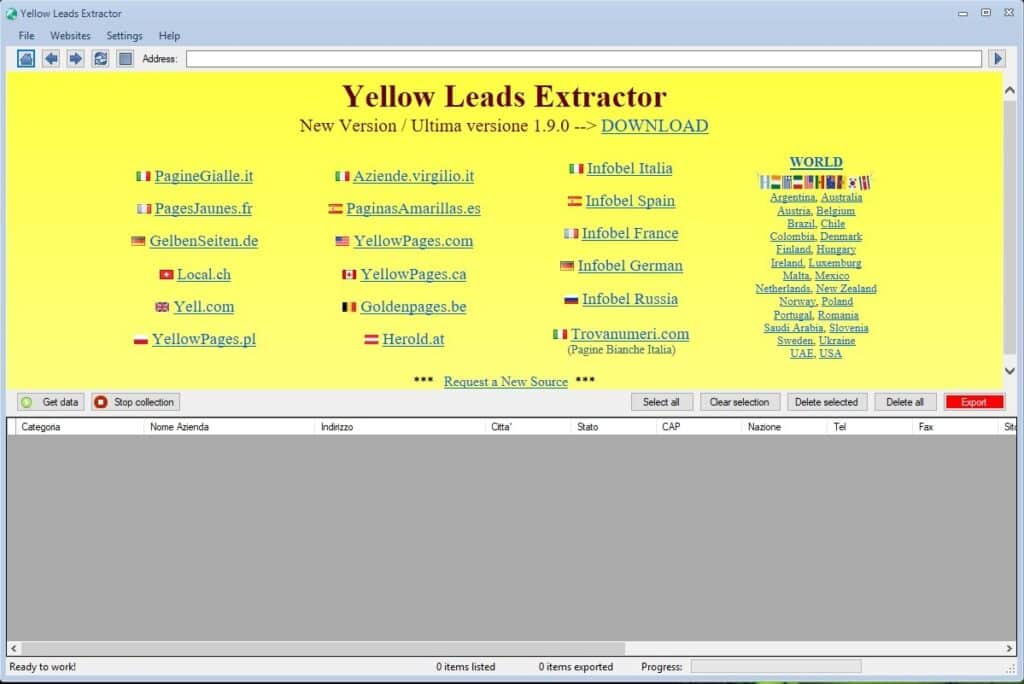
Task: Click the forward arrow navigation icon
Action: [x=74, y=58]
